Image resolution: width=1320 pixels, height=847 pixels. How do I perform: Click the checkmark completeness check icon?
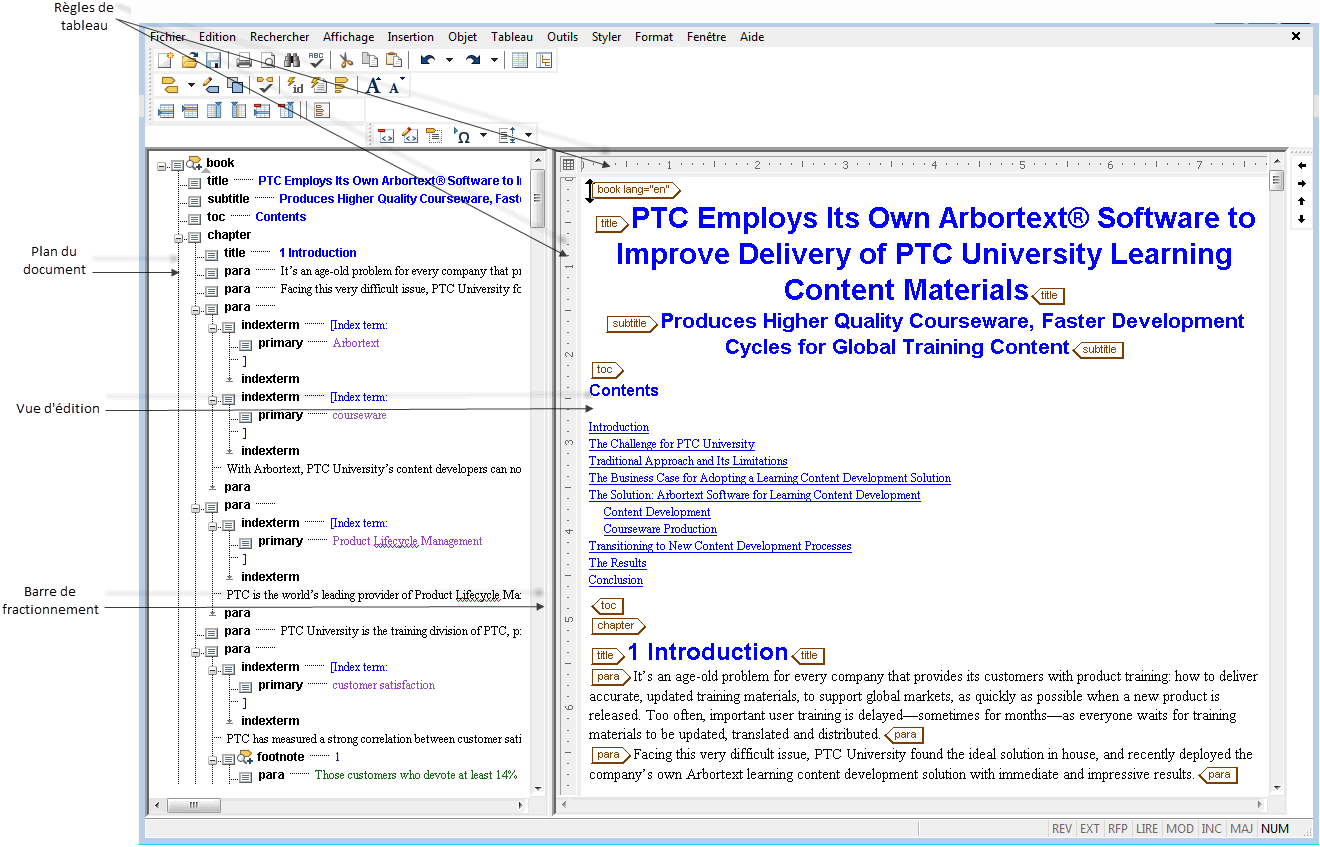[x=265, y=85]
